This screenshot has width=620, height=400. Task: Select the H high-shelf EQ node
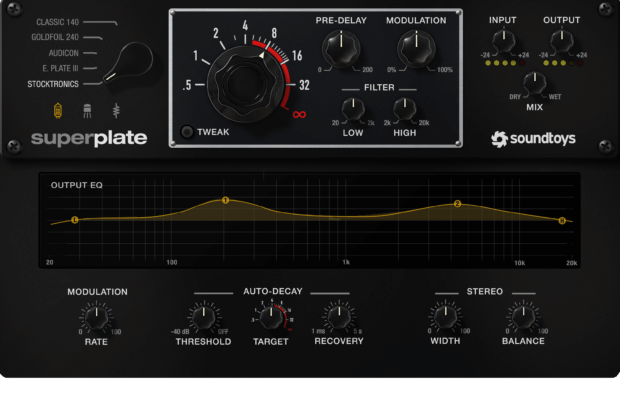pyautogui.click(x=562, y=221)
